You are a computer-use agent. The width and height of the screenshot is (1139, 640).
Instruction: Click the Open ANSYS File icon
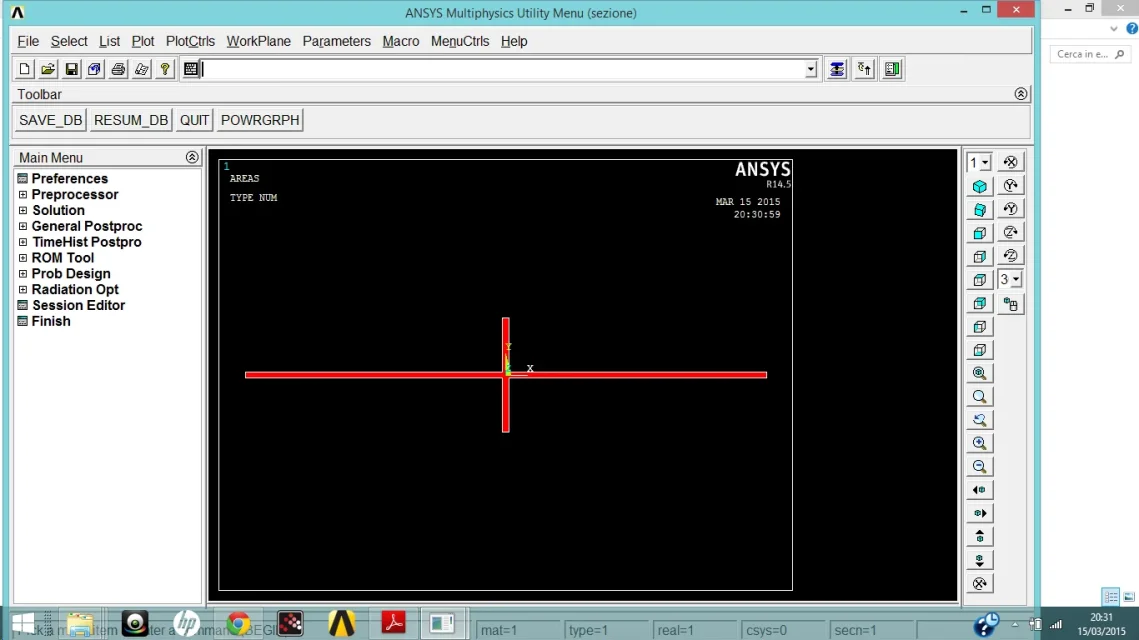48,69
